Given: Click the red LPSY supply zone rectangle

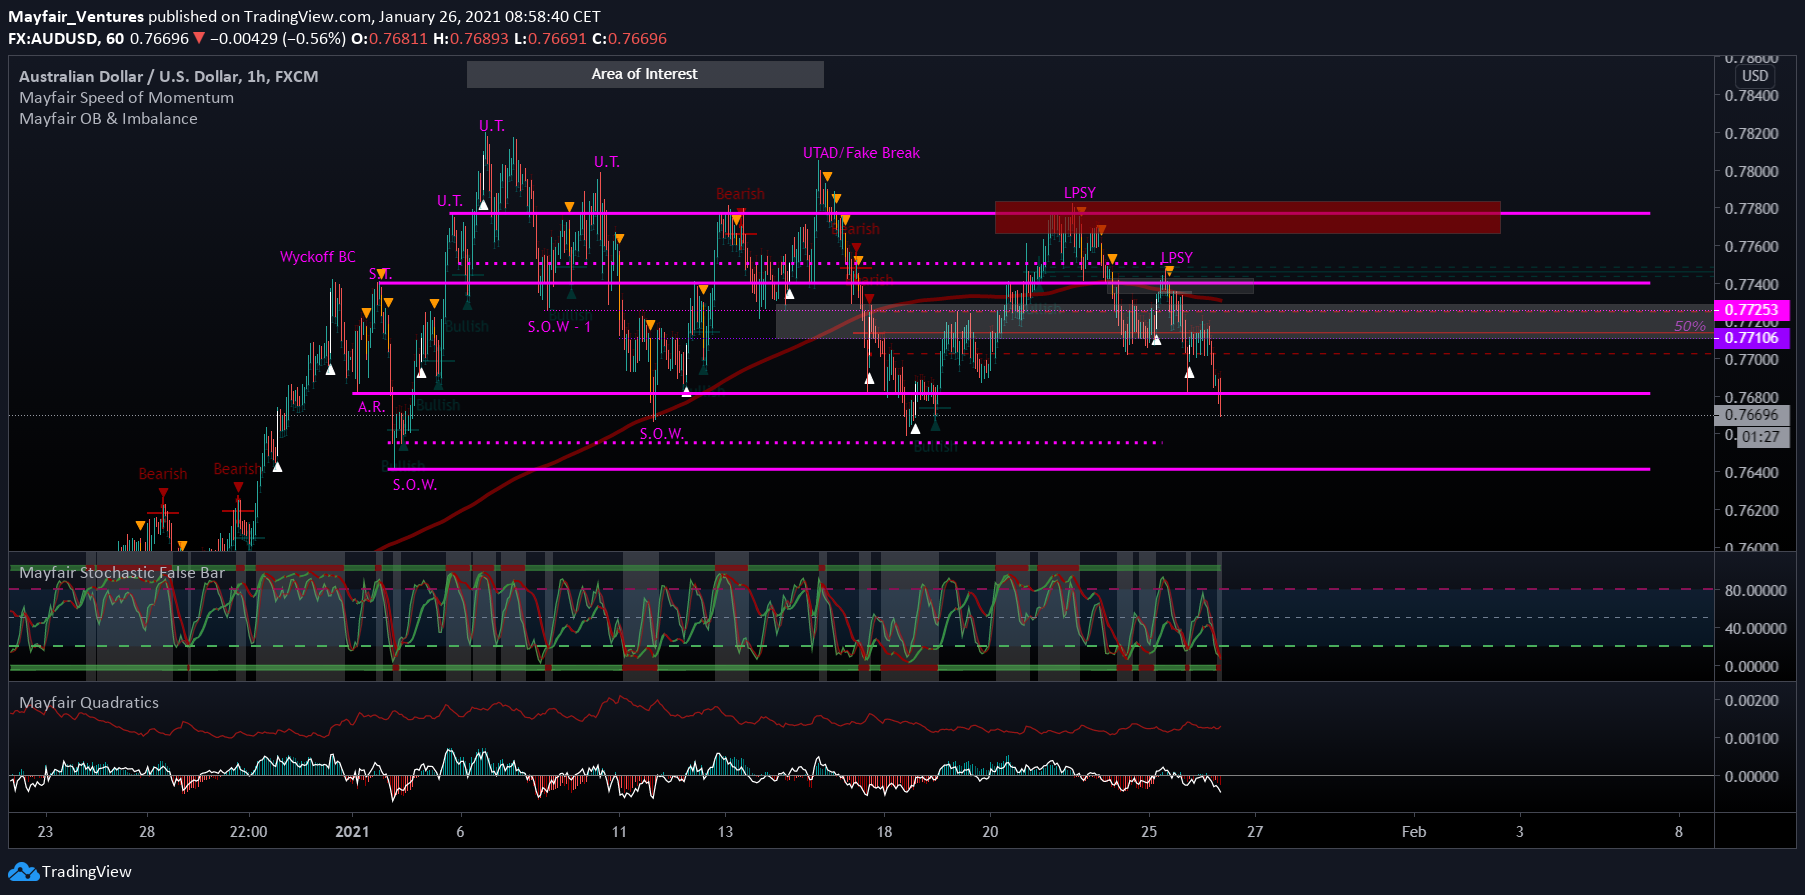Looking at the screenshot, I should pyautogui.click(x=1247, y=218).
